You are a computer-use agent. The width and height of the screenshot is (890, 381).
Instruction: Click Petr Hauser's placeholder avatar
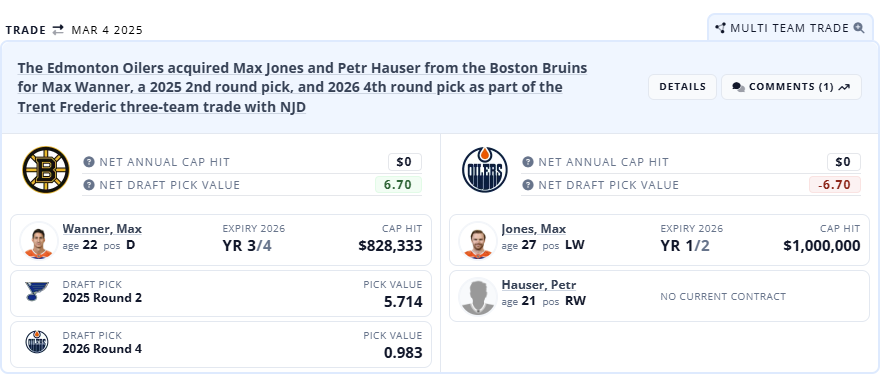point(478,296)
